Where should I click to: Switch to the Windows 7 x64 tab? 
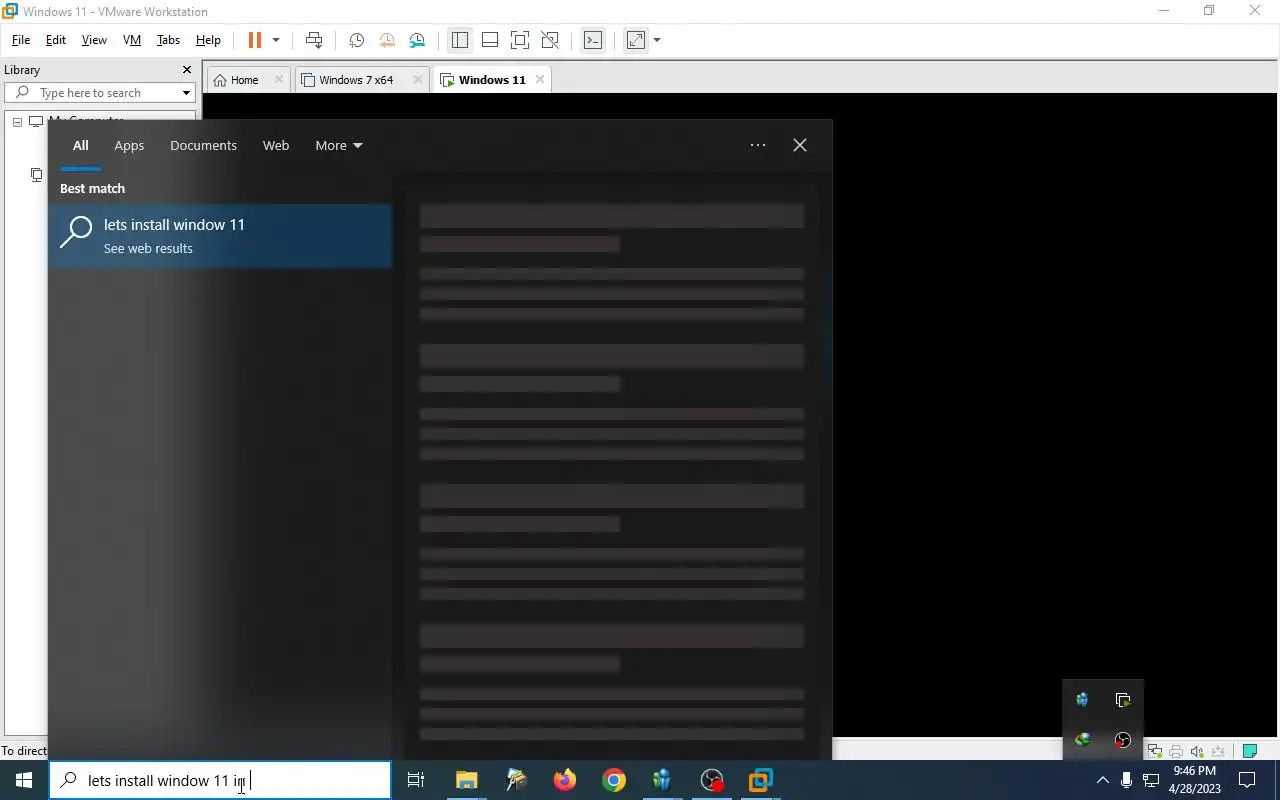click(x=356, y=80)
